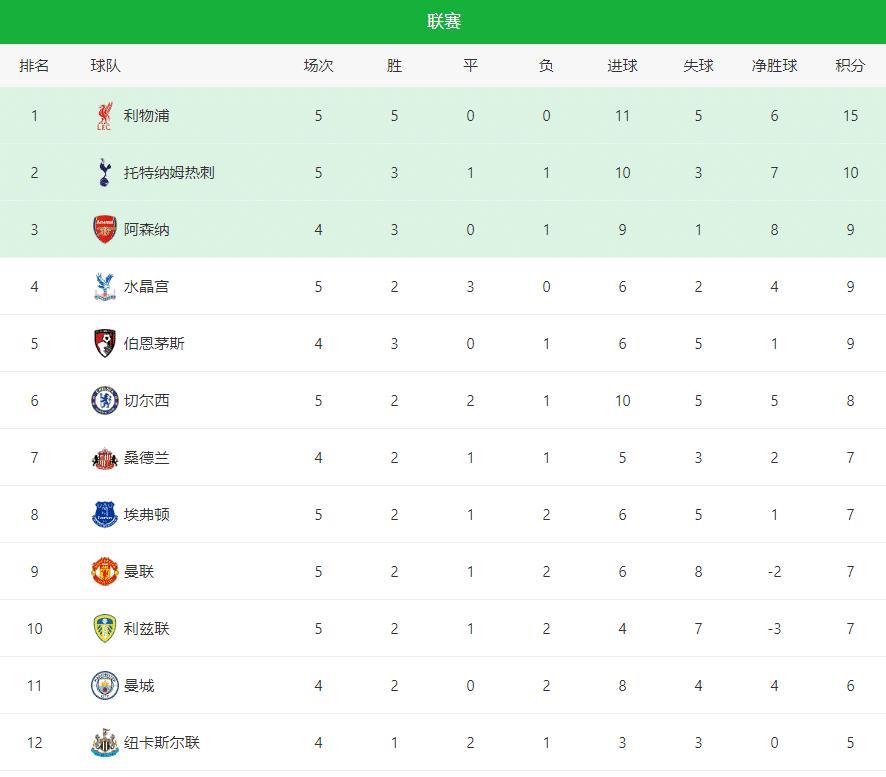Click the Sunderland club badge

104,458
